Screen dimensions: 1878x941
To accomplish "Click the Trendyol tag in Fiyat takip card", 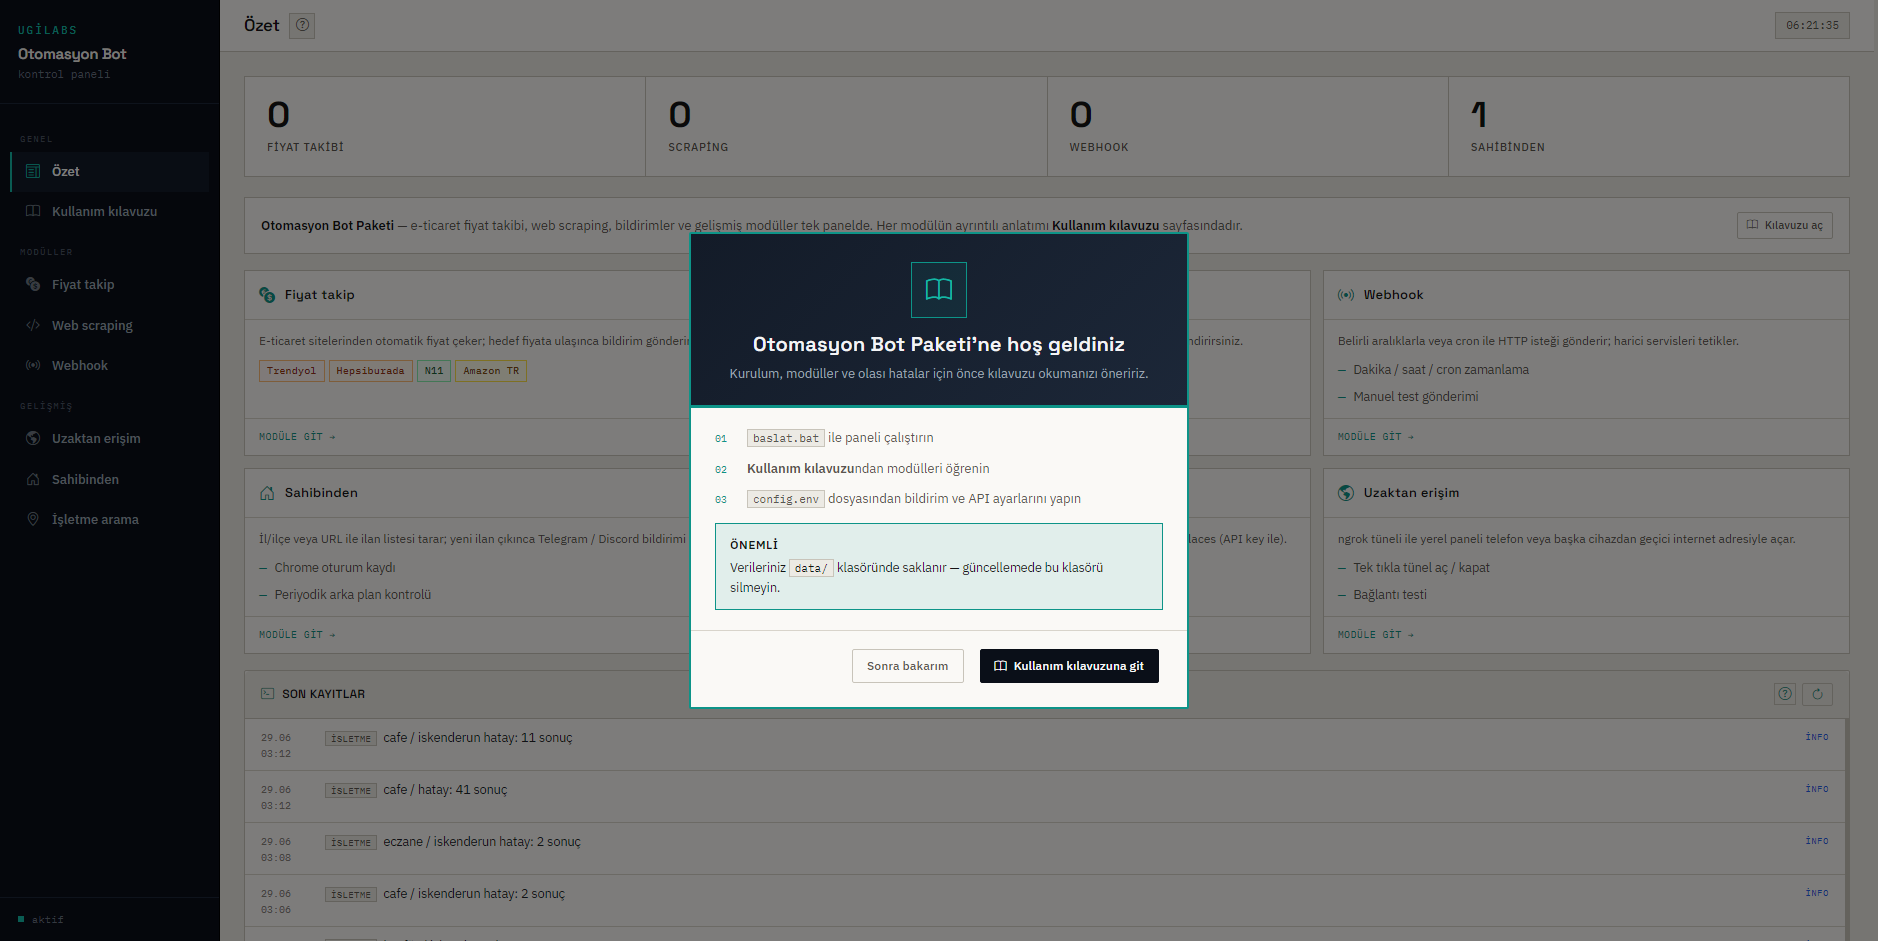I will (291, 371).
